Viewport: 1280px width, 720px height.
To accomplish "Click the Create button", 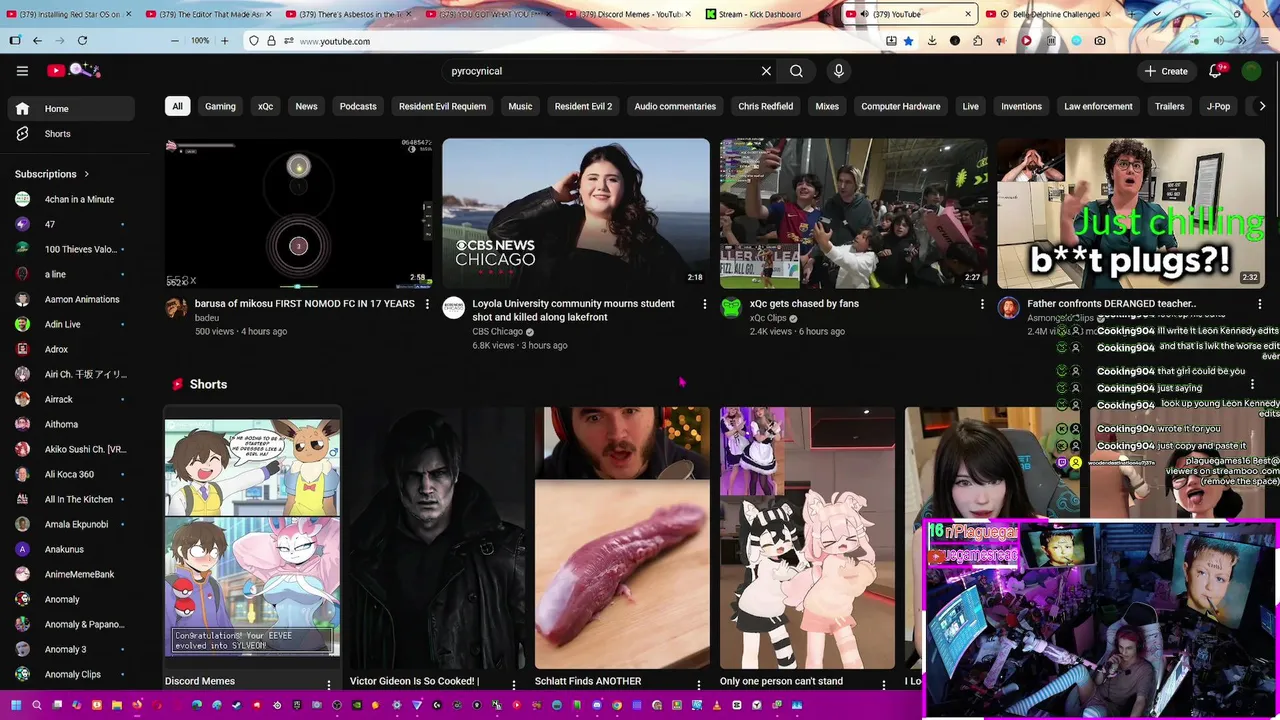I will pyautogui.click(x=1167, y=71).
